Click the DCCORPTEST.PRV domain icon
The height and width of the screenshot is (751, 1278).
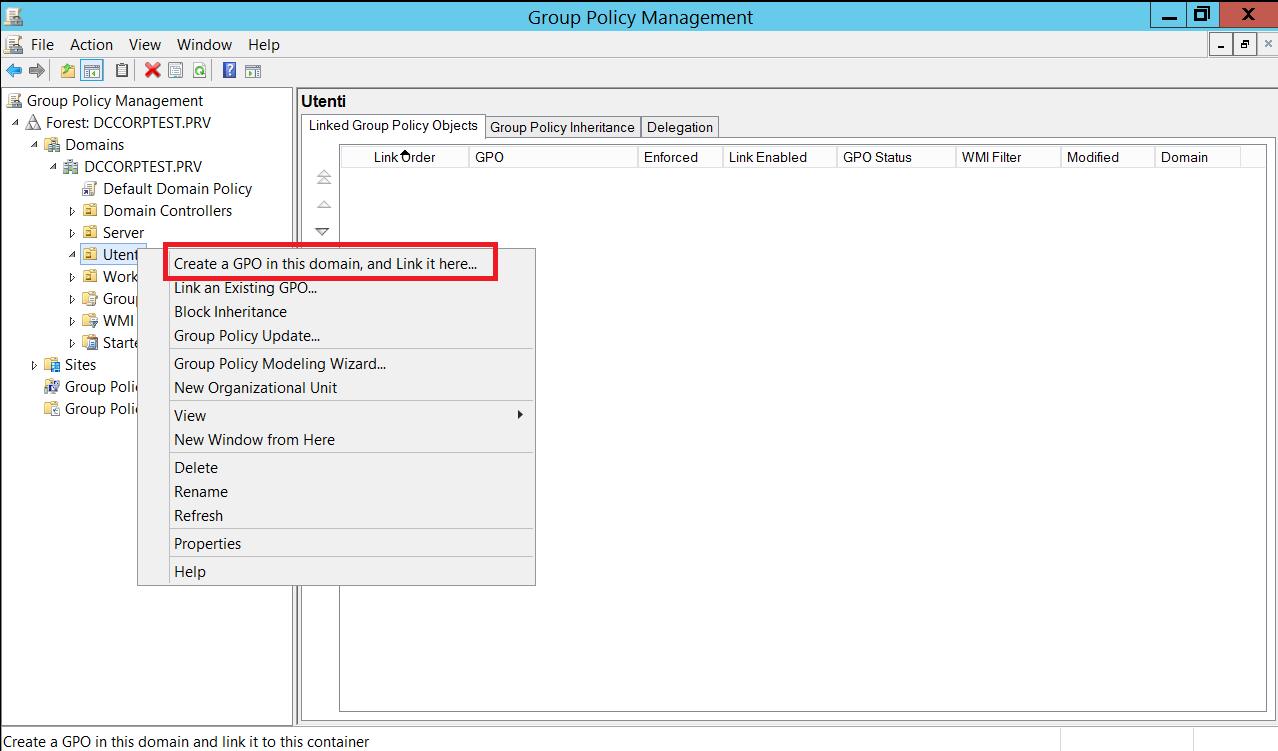coord(72,167)
